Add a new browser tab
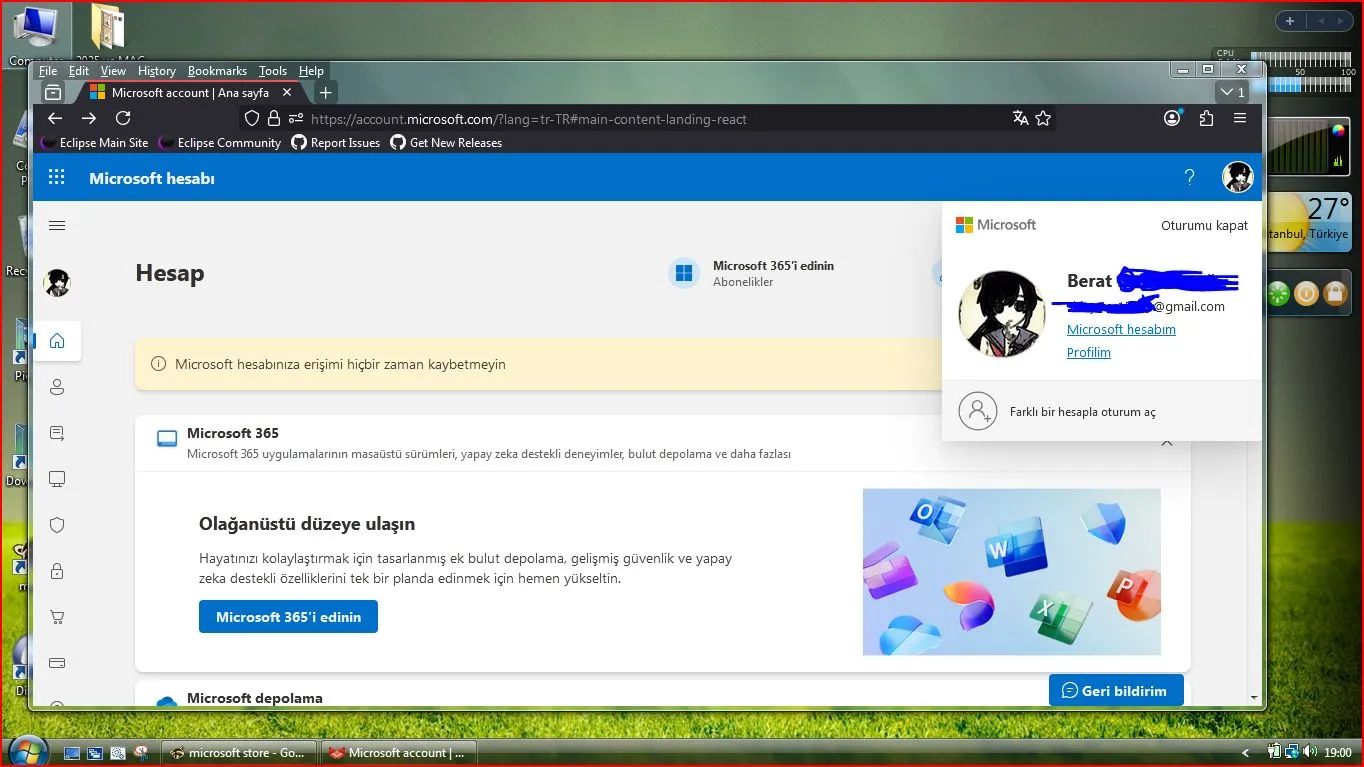The image size is (1364, 767). pyautogui.click(x=325, y=92)
